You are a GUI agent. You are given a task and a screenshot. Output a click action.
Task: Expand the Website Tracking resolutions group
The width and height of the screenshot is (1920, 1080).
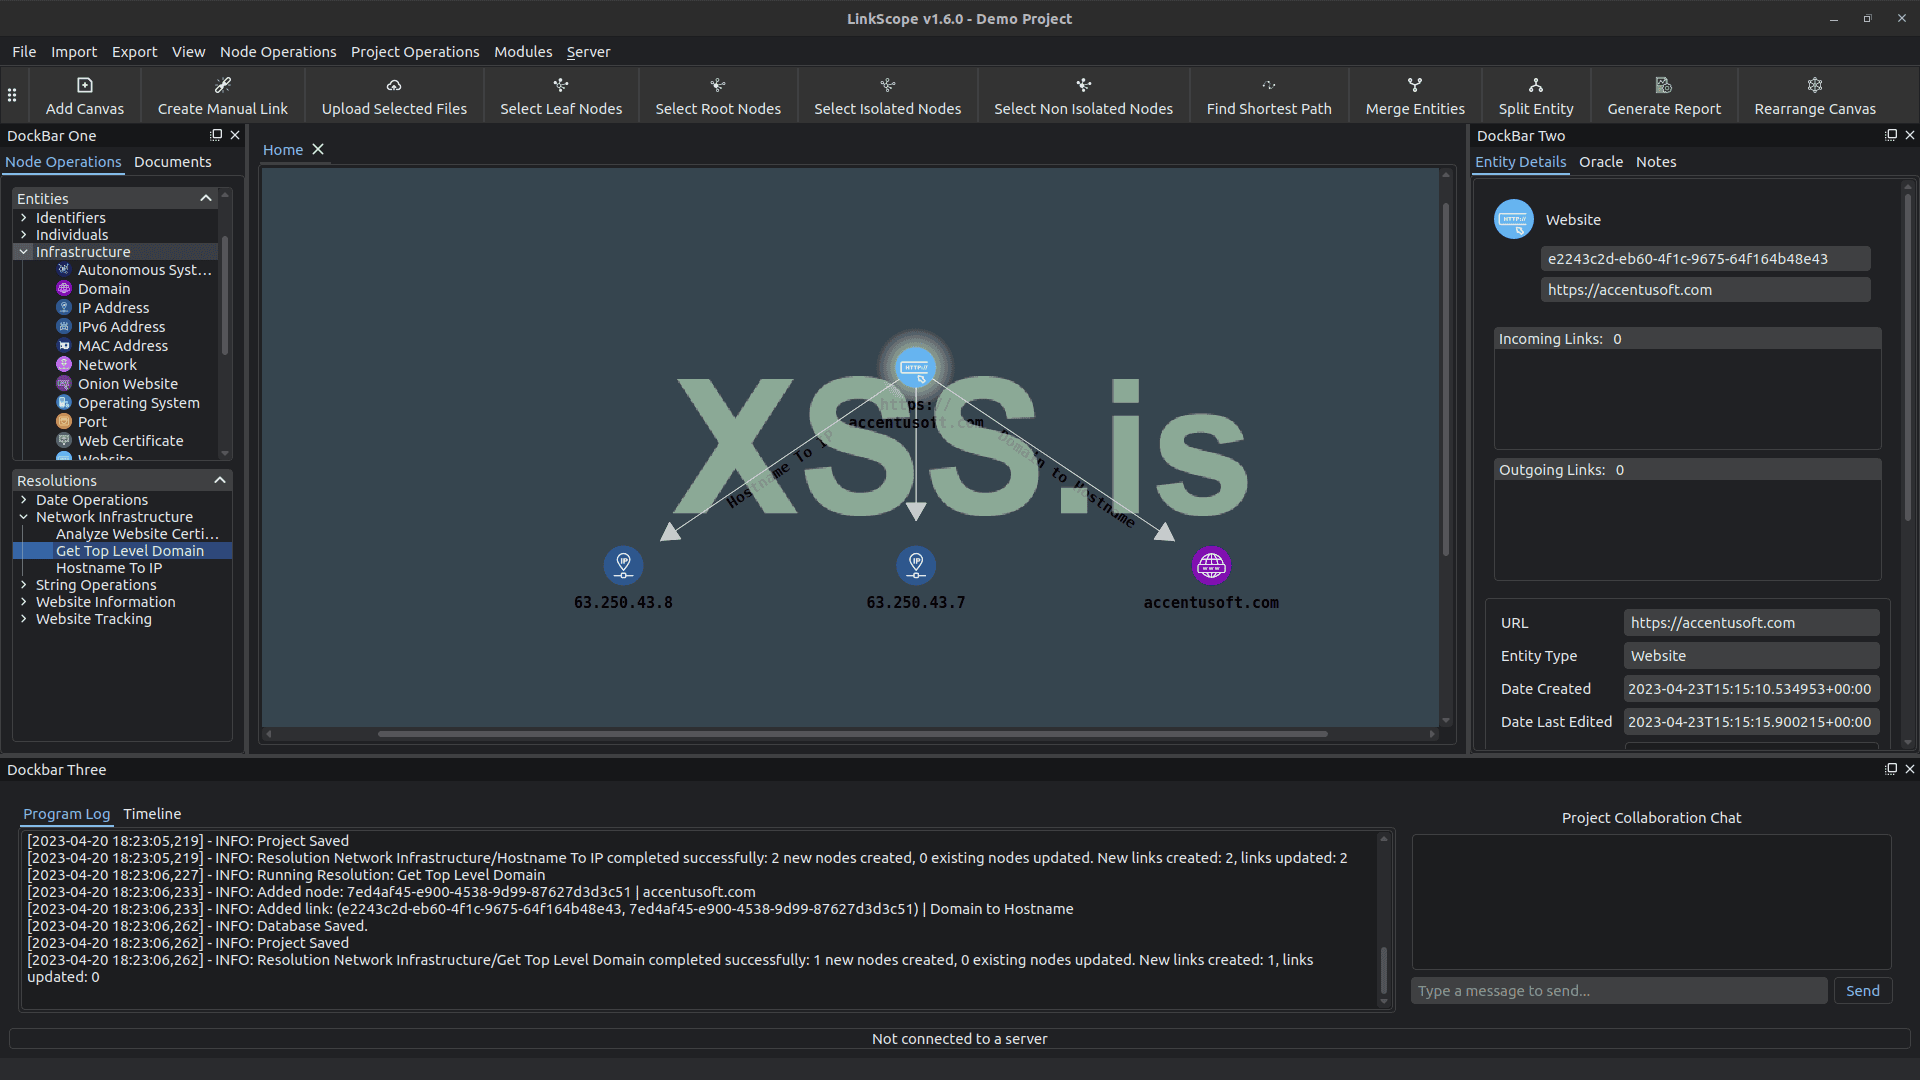click(24, 619)
